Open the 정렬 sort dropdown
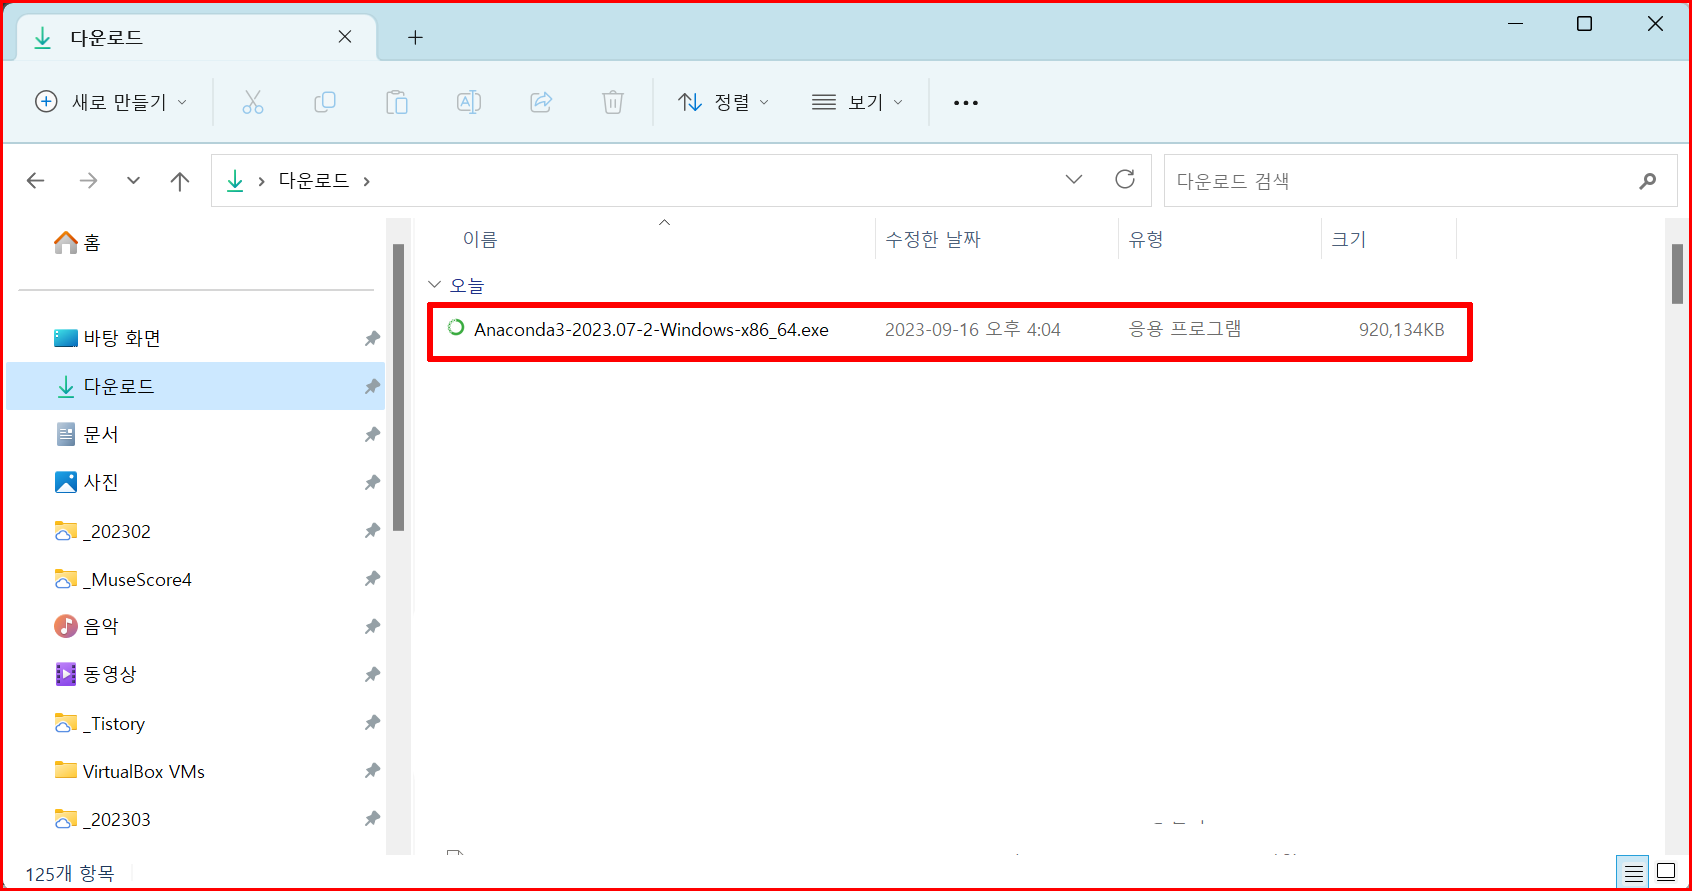 (x=724, y=102)
